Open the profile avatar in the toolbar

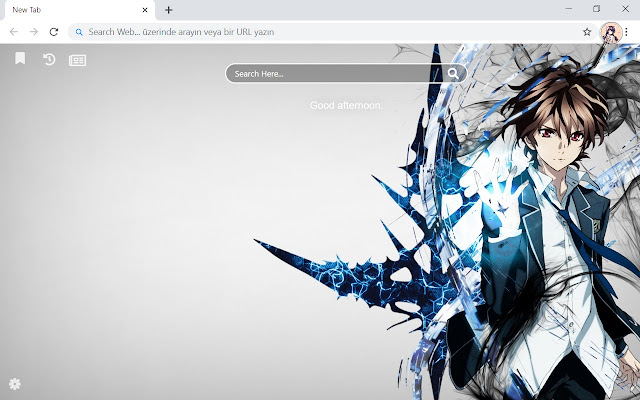(x=611, y=32)
